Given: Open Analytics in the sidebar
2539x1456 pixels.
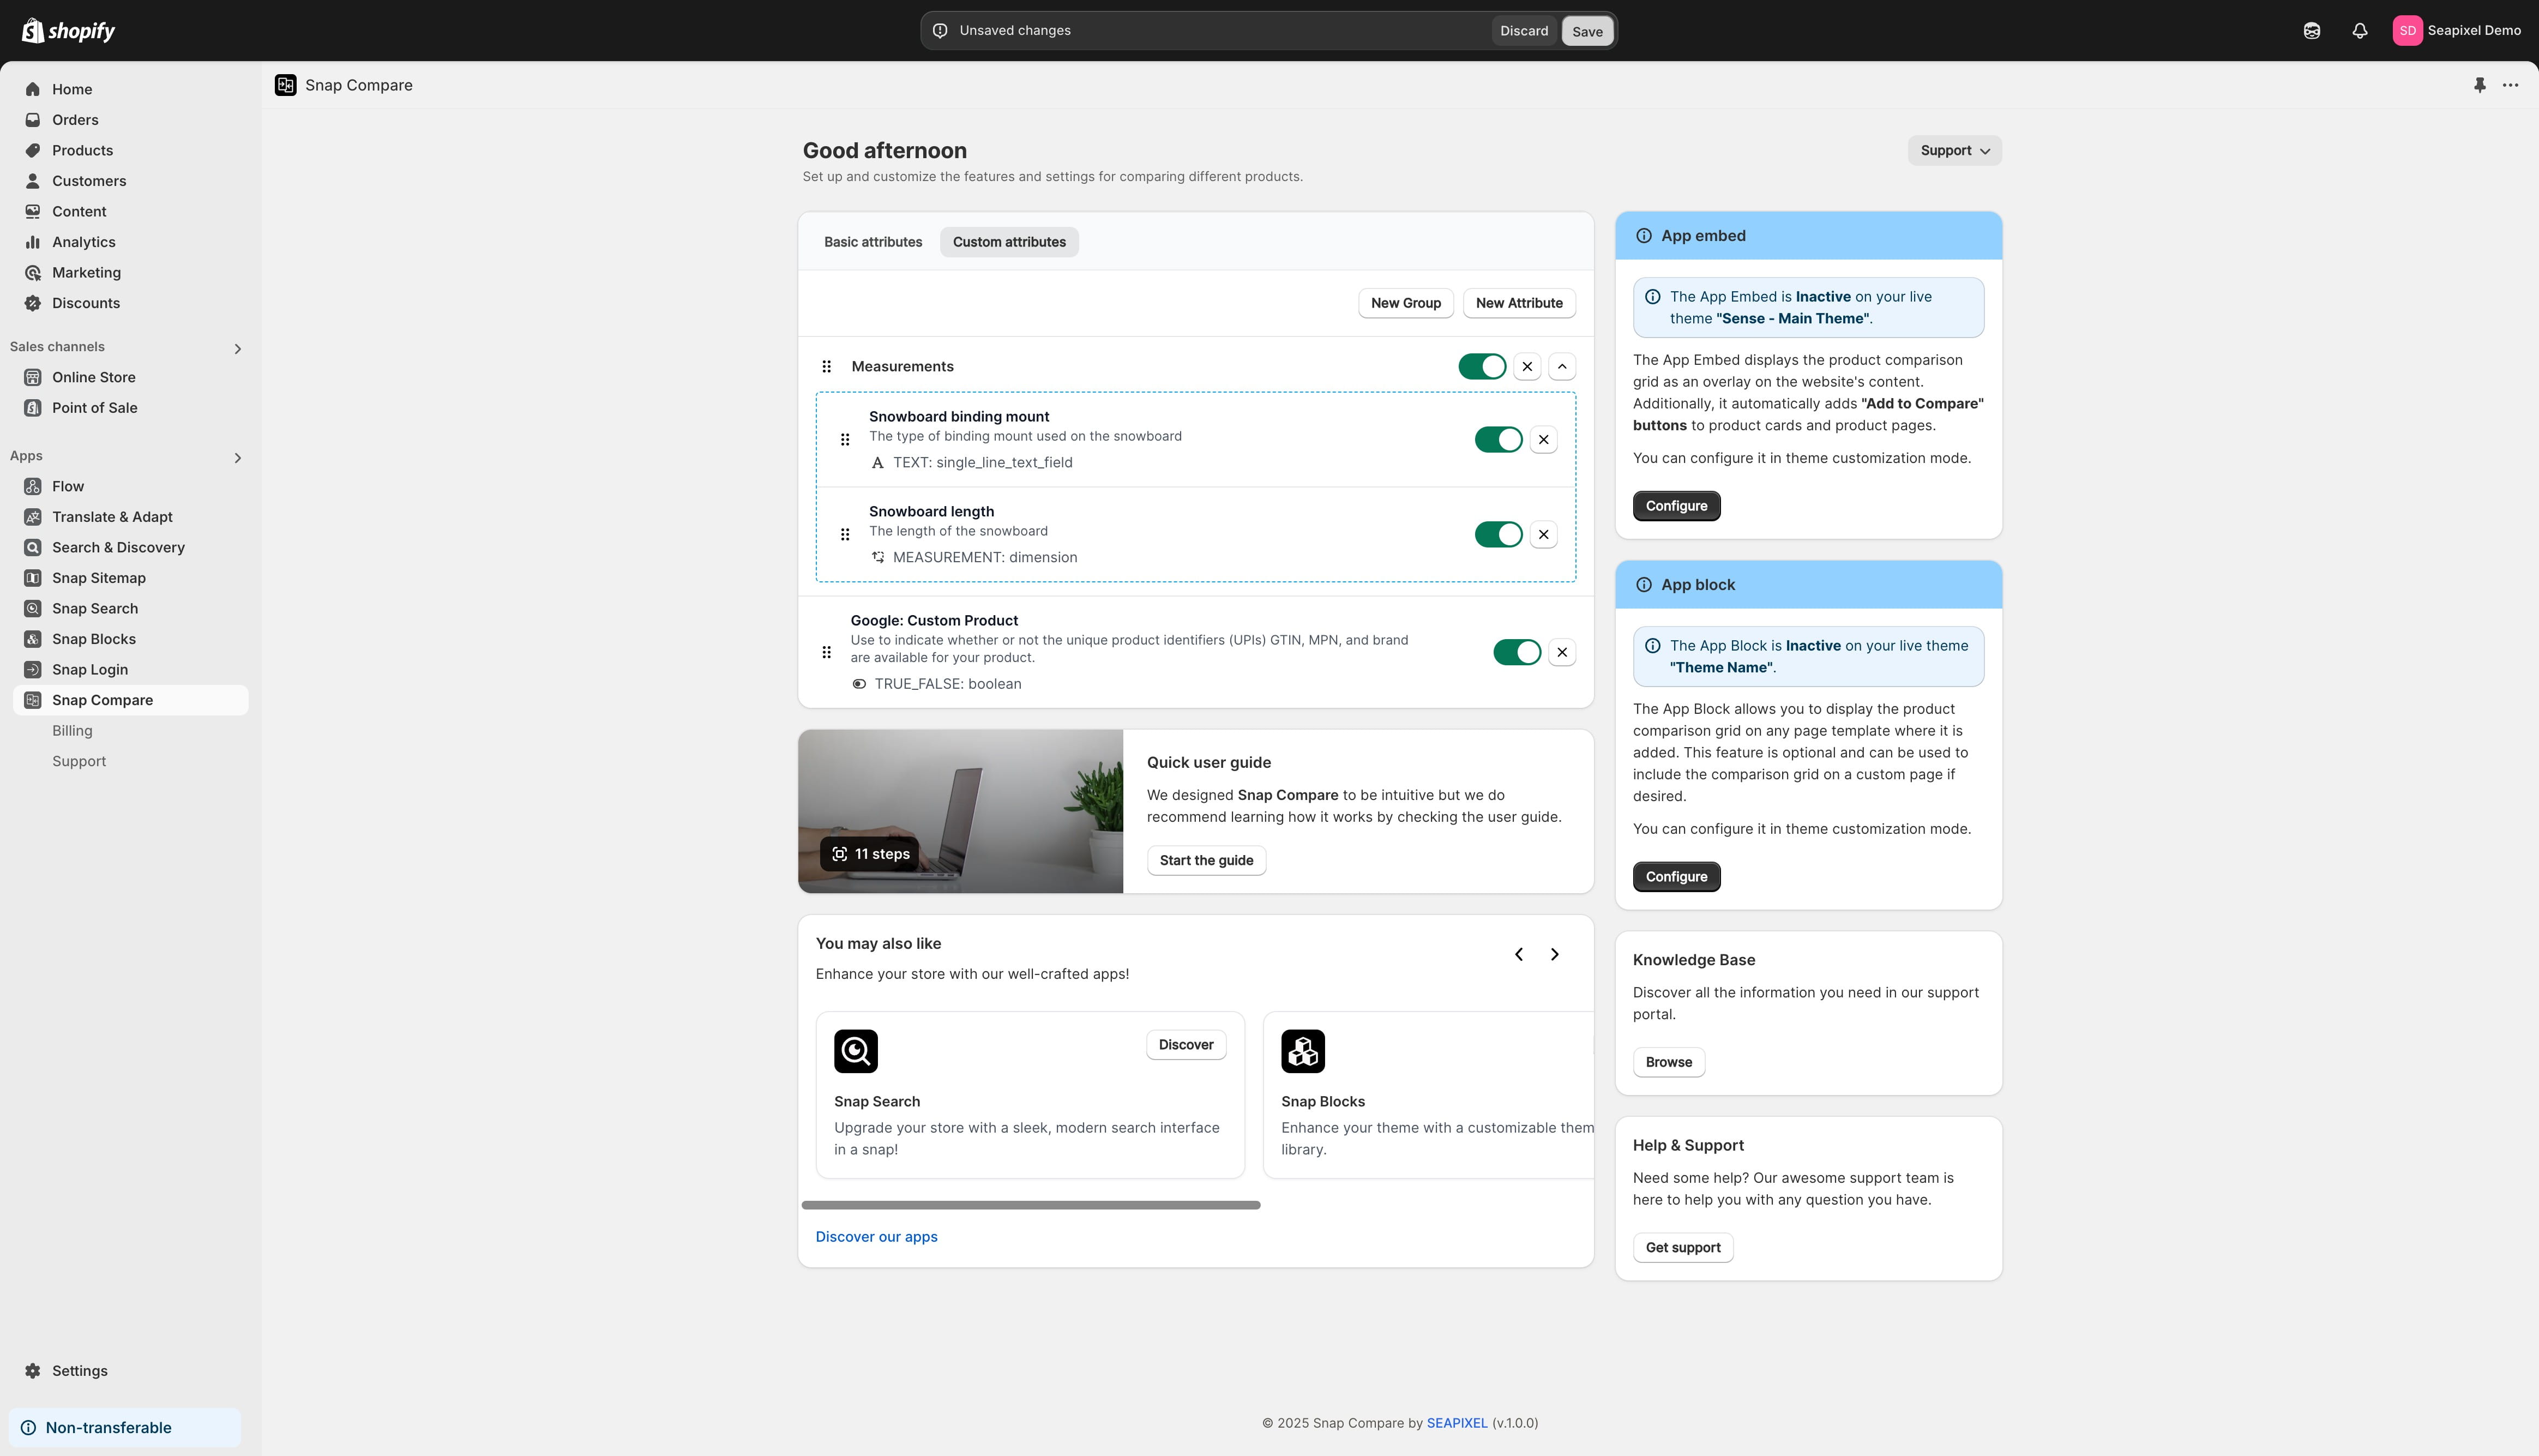Looking at the screenshot, I should click(x=83, y=242).
